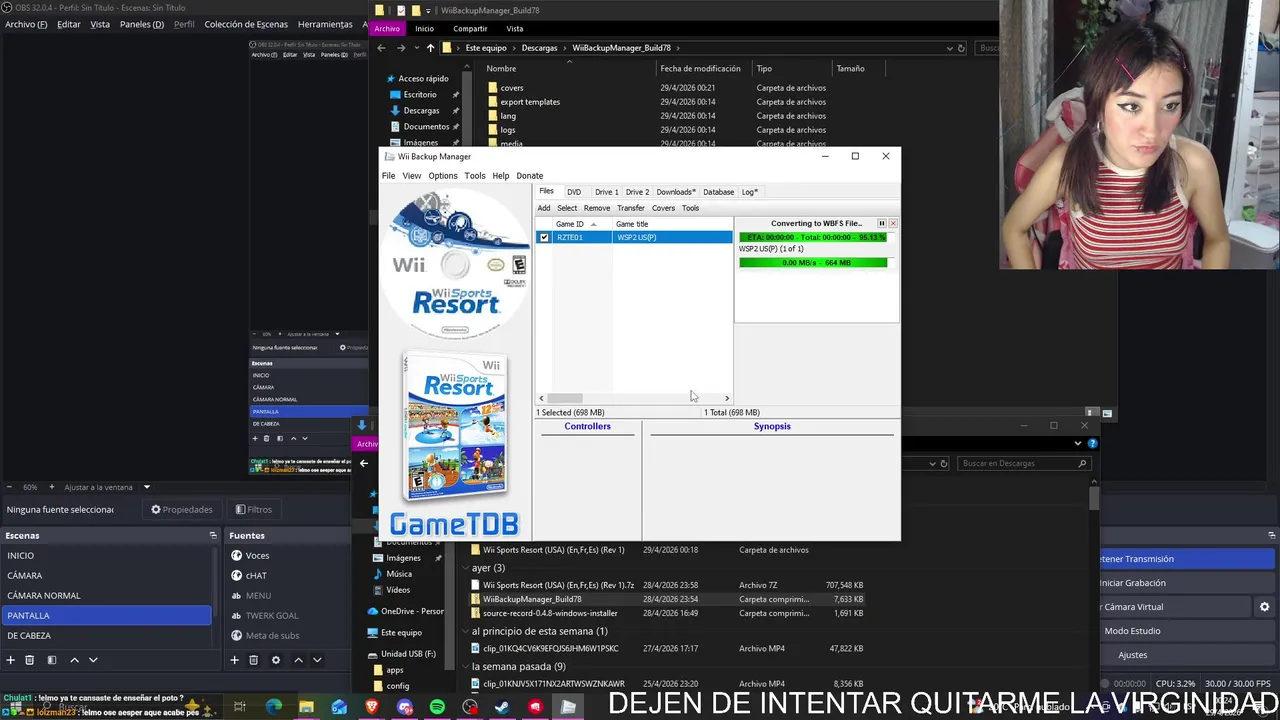Open scene filters icon in Escenas toolbar

pyautogui.click(x=52, y=660)
